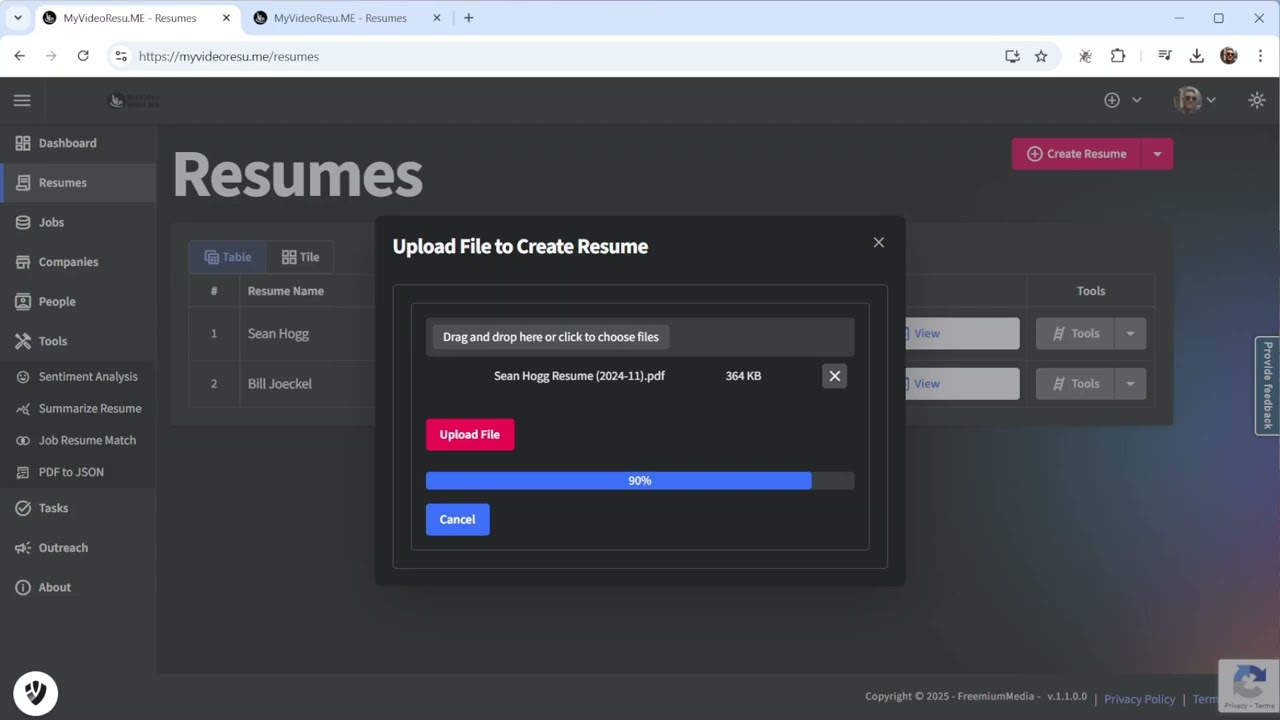
Task: View the Bill Joeckel resume
Action: (x=960, y=384)
